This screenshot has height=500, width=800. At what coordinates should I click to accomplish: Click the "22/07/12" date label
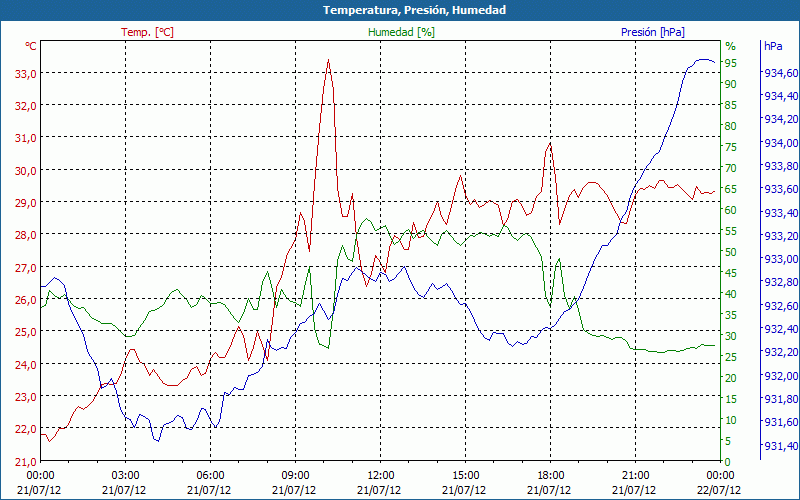(x=720, y=490)
